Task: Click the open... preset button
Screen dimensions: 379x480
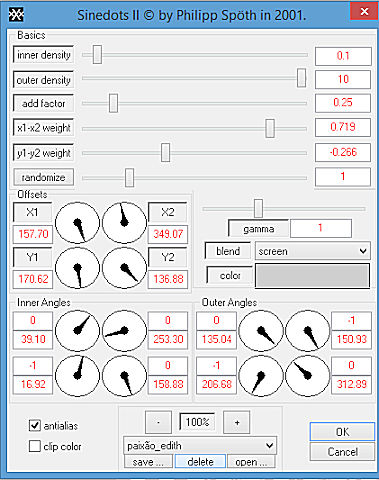Action: (x=251, y=462)
